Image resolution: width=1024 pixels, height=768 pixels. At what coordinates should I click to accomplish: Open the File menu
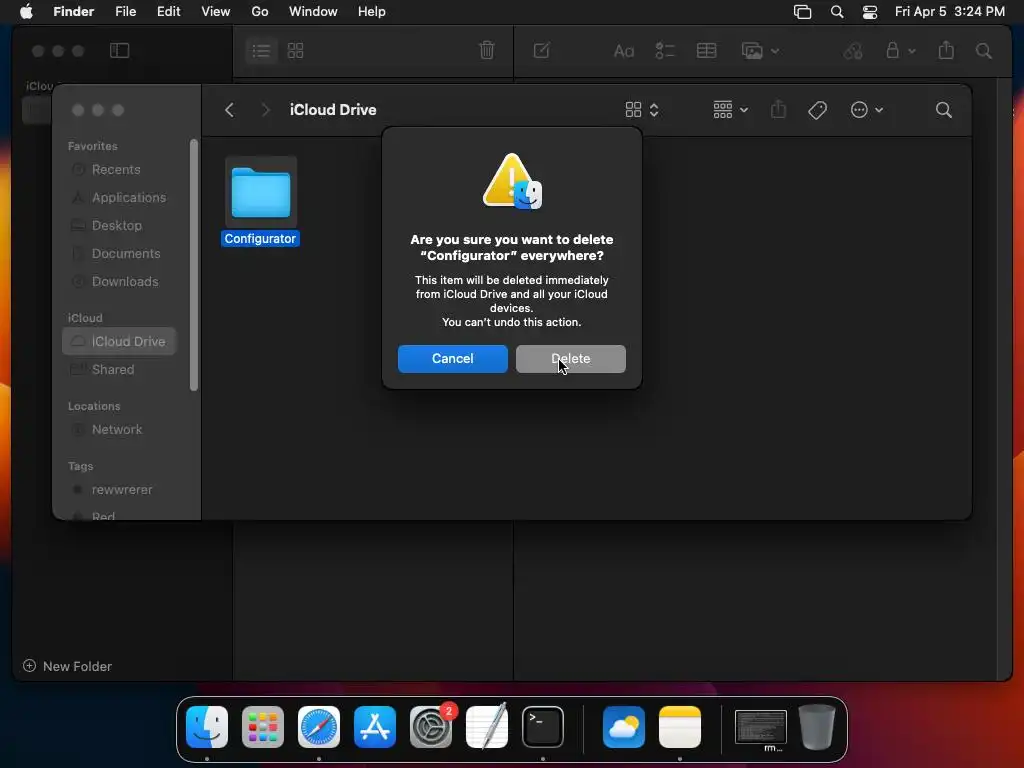click(125, 12)
